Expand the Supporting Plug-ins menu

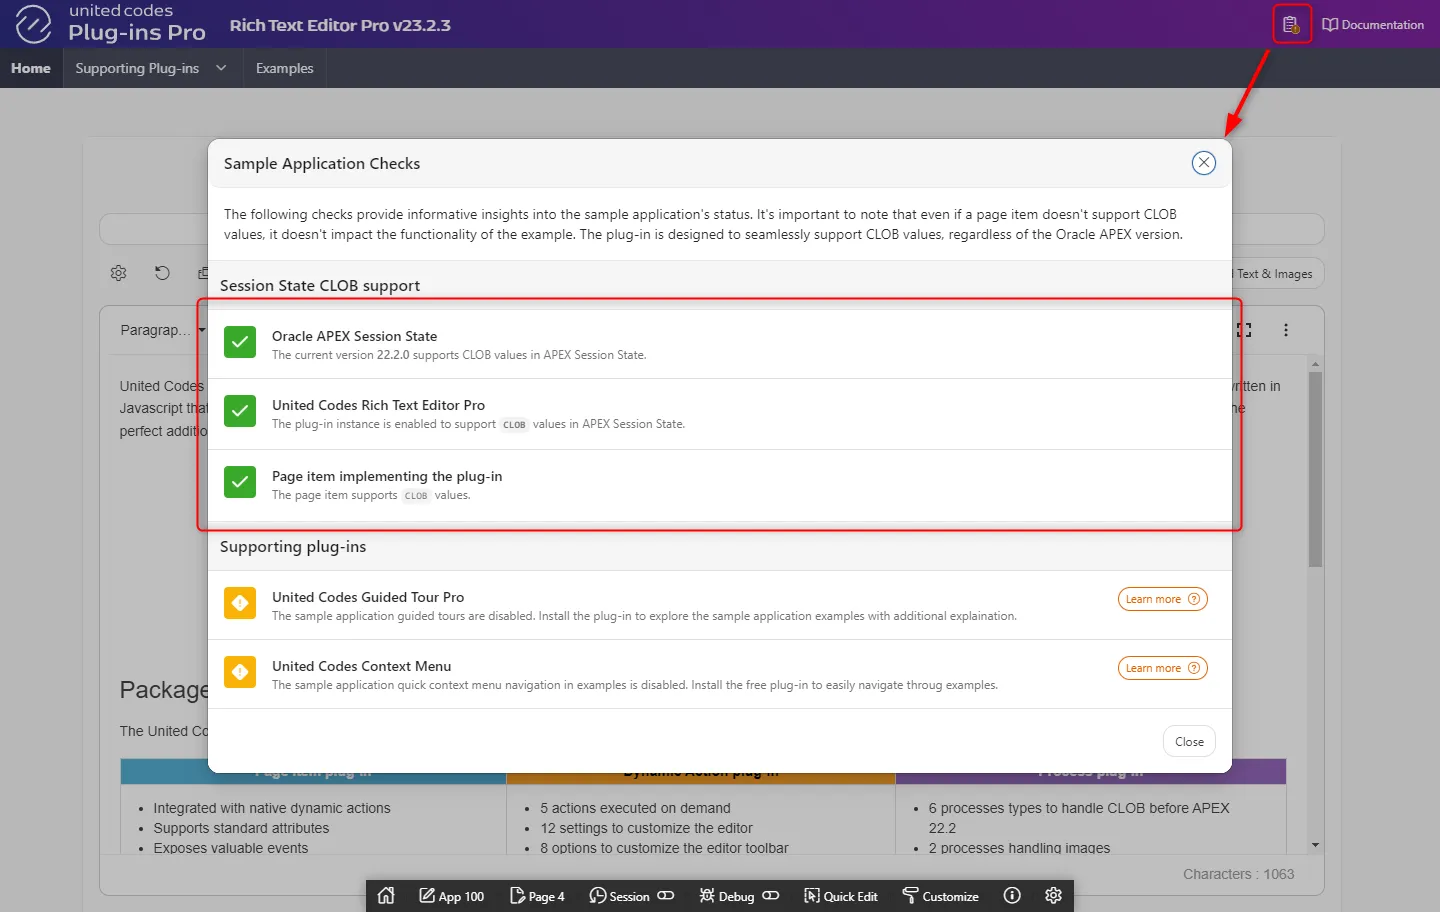pyautogui.click(x=150, y=68)
